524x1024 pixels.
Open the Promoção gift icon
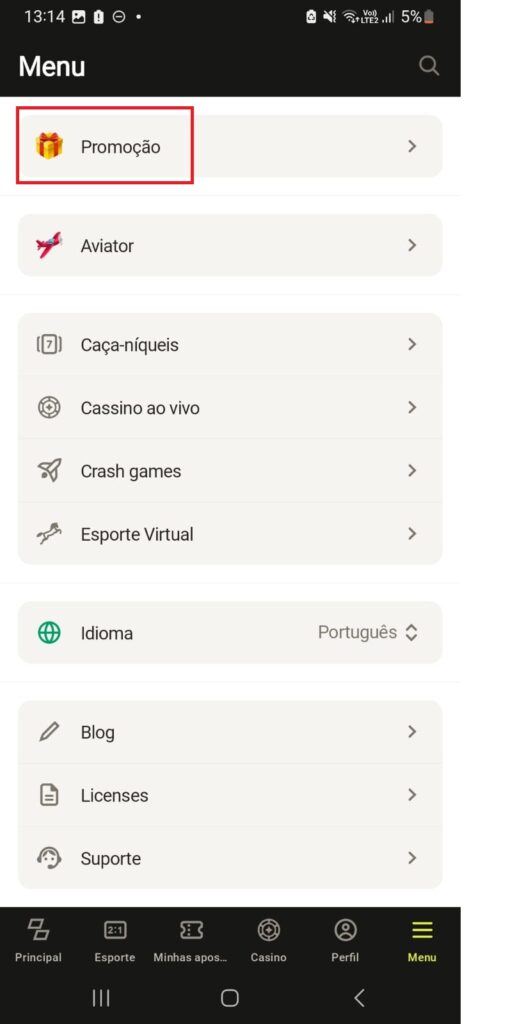(x=49, y=146)
